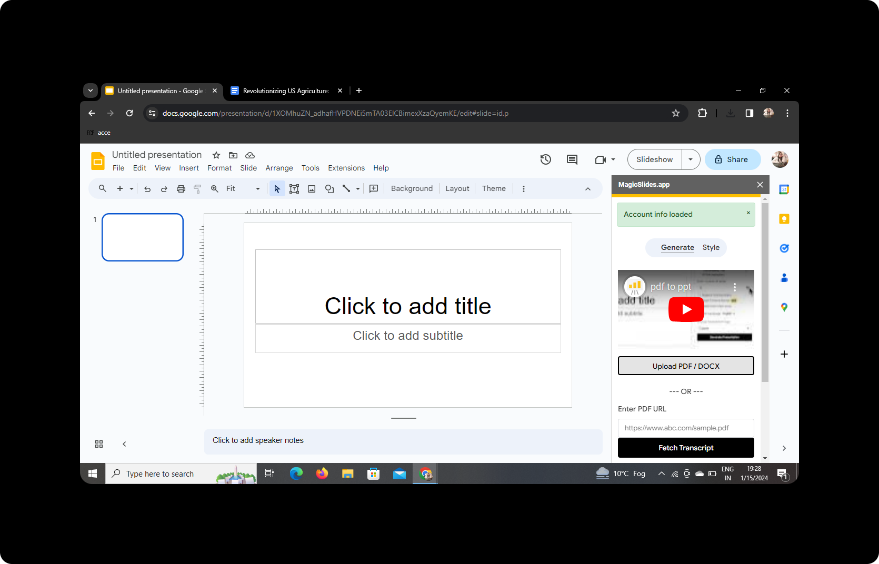This screenshot has width=879, height=564.
Task: Open the Fit zoom level dropdown
Action: click(x=243, y=189)
